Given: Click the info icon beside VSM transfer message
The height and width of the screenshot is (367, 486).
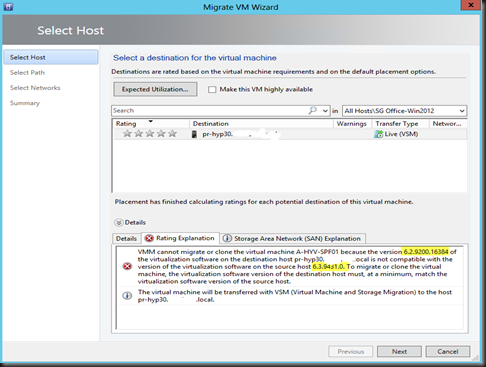Looking at the screenshot, I should click(x=127, y=296).
